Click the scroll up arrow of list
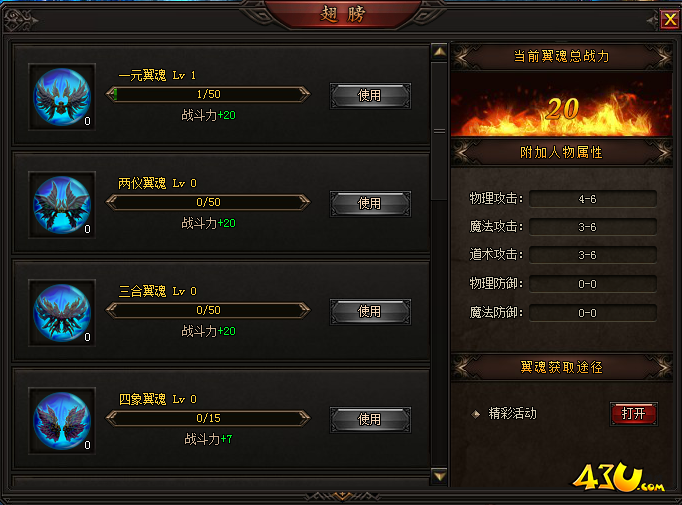Screen dimensions: 682x505 439,52
